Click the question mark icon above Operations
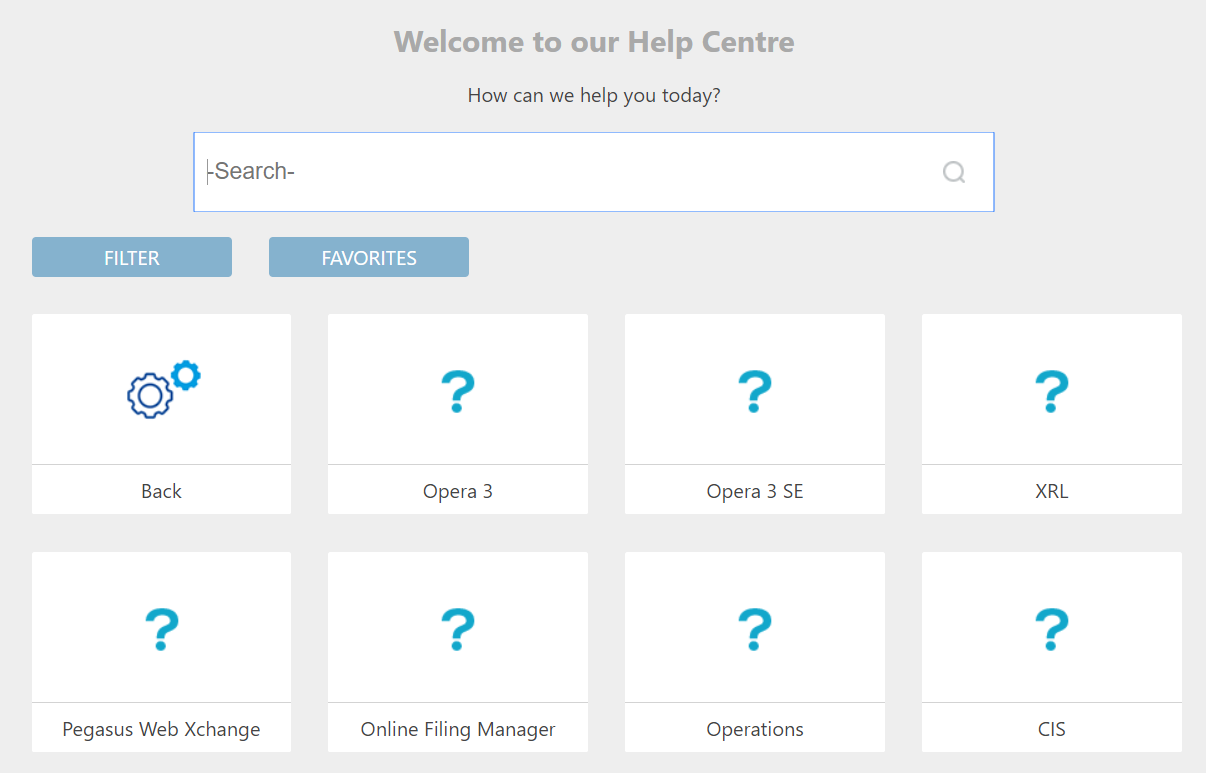Image resolution: width=1206 pixels, height=773 pixels. pyautogui.click(x=754, y=630)
